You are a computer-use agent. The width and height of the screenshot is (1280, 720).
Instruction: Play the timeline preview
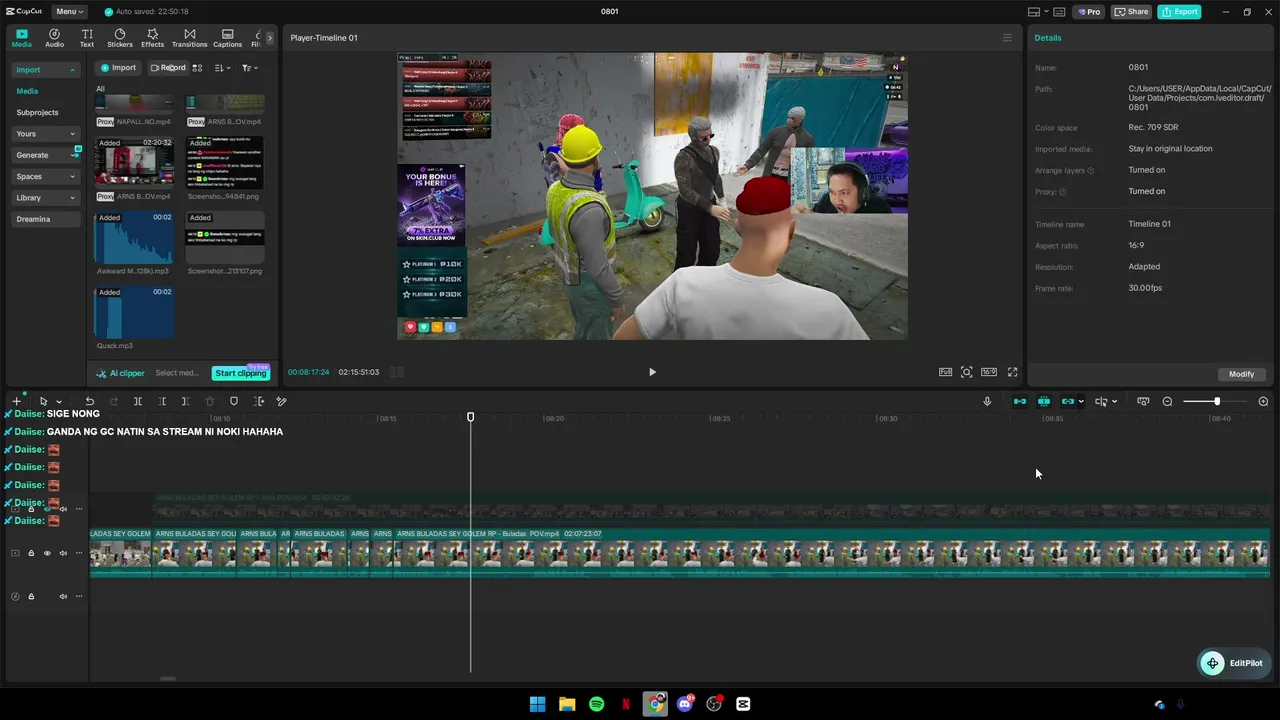pyautogui.click(x=652, y=372)
